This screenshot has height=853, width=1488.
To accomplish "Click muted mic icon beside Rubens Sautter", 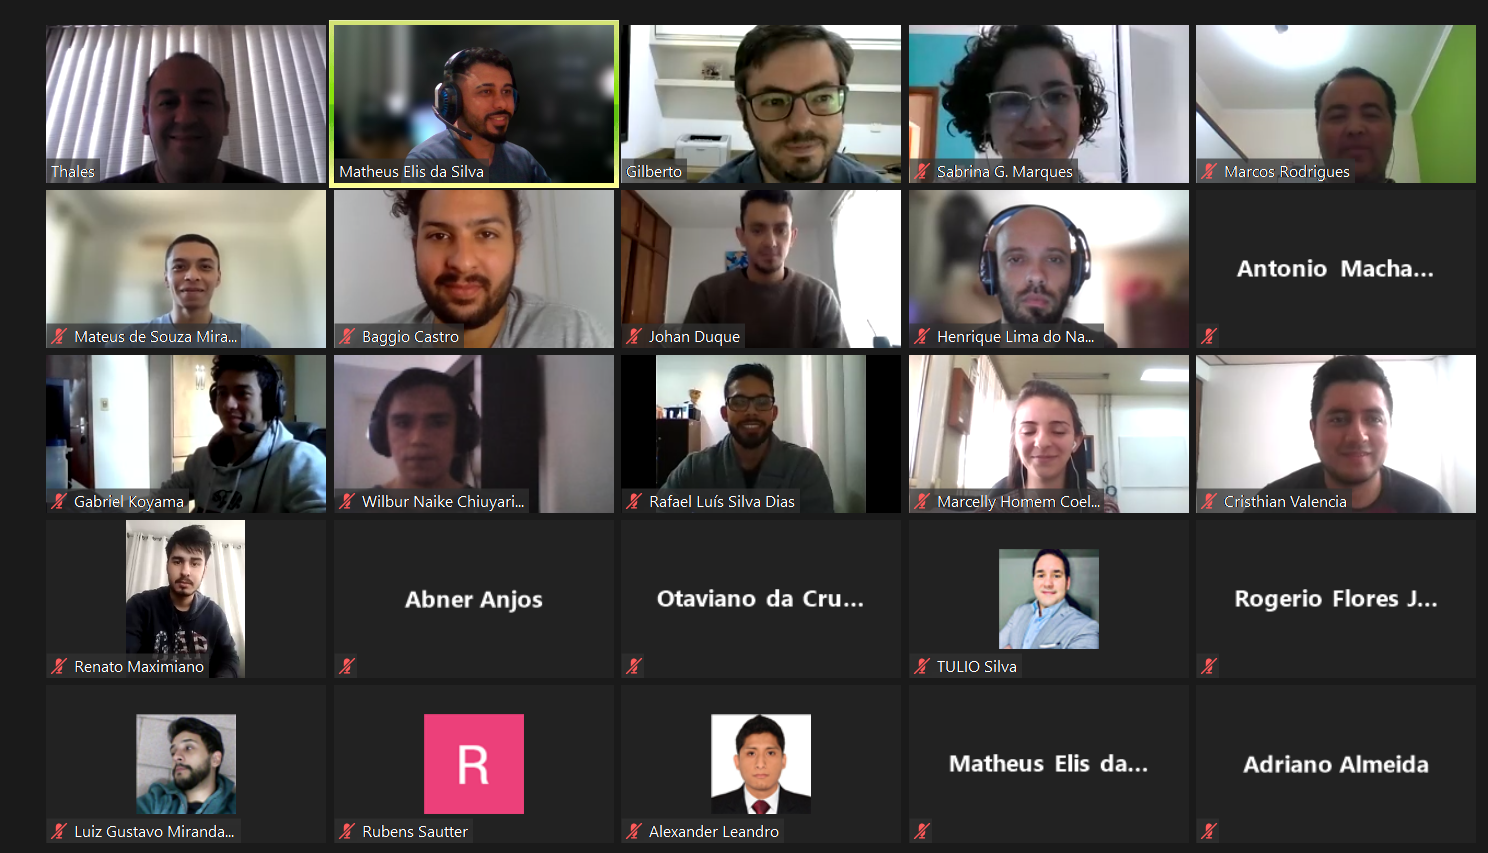I will point(347,831).
